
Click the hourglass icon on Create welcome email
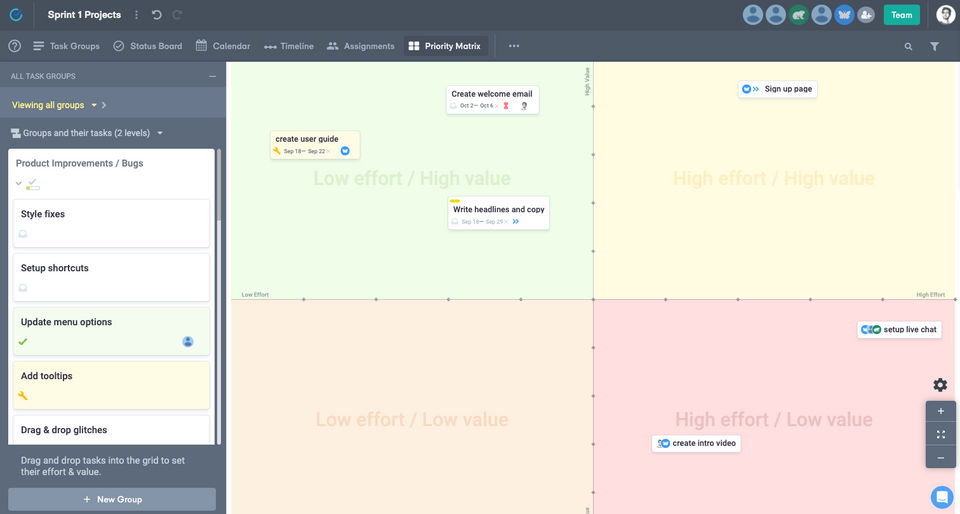tap(506, 106)
